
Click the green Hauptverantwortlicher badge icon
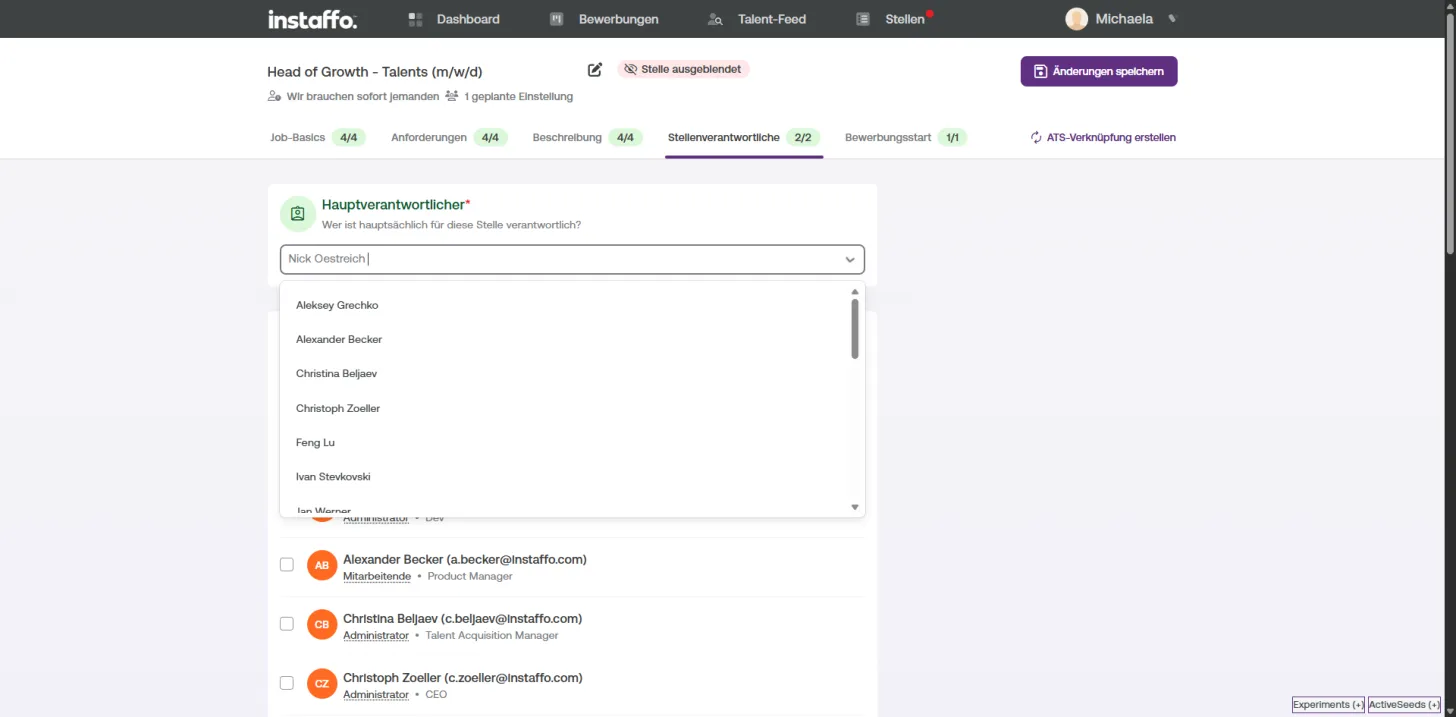point(298,214)
